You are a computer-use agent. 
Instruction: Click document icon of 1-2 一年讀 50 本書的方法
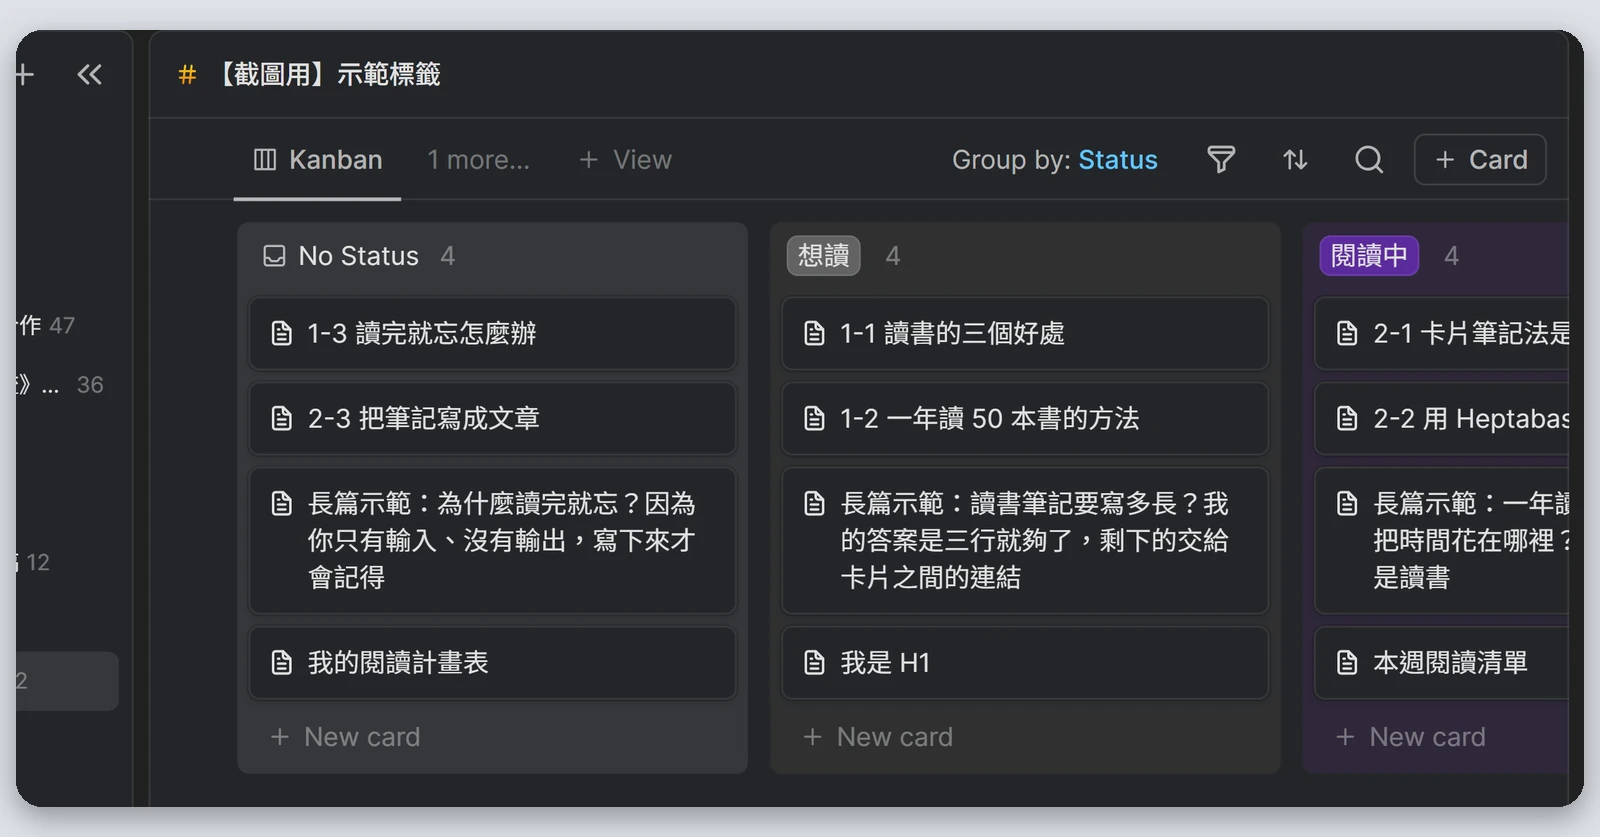(x=815, y=418)
